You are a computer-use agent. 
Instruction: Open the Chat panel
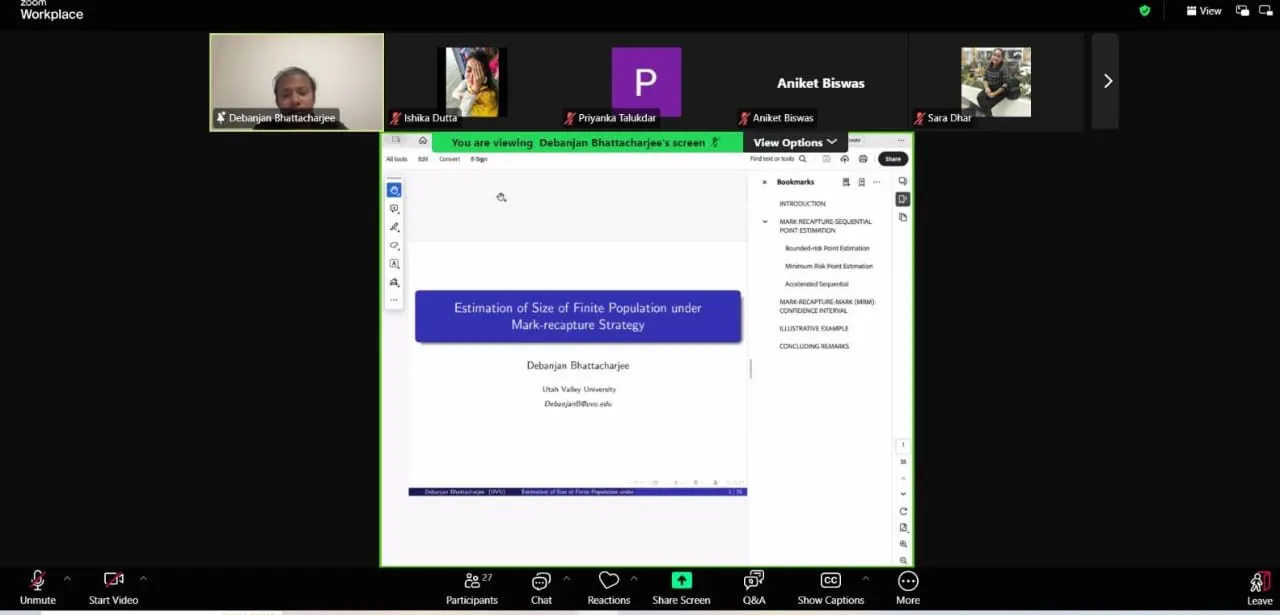pos(541,588)
